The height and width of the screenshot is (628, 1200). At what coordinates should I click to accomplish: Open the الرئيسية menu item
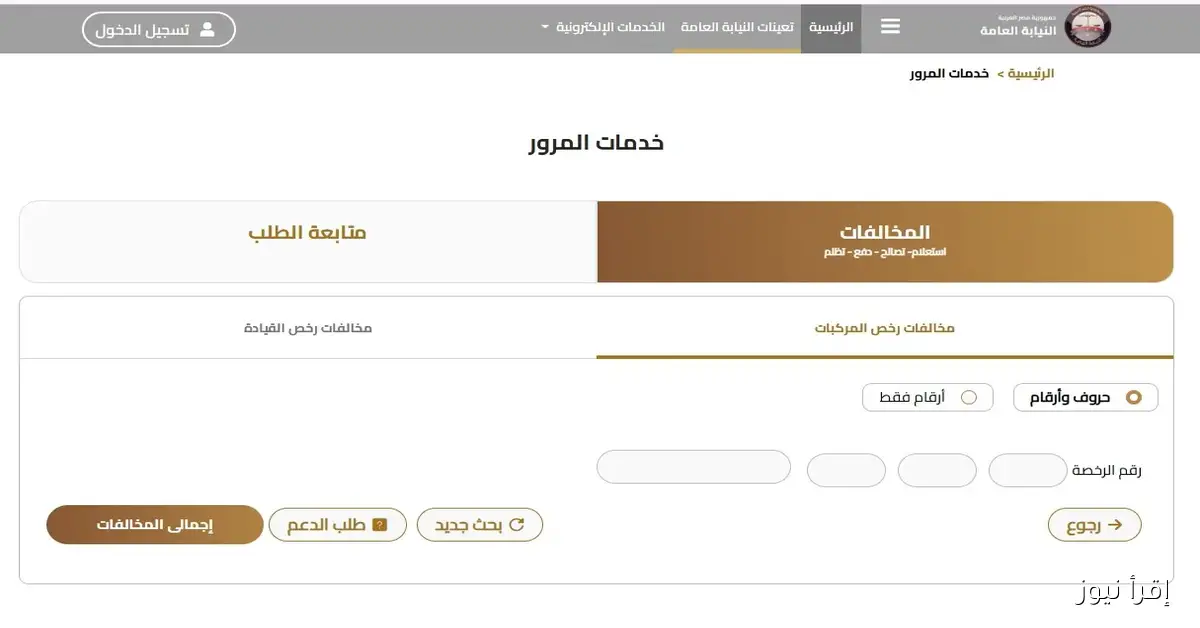[x=831, y=27]
